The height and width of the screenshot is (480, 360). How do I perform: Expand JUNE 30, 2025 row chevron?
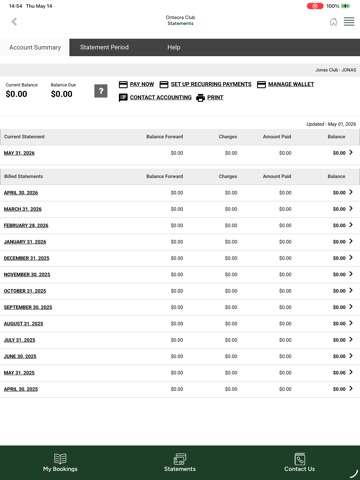[x=351, y=355]
